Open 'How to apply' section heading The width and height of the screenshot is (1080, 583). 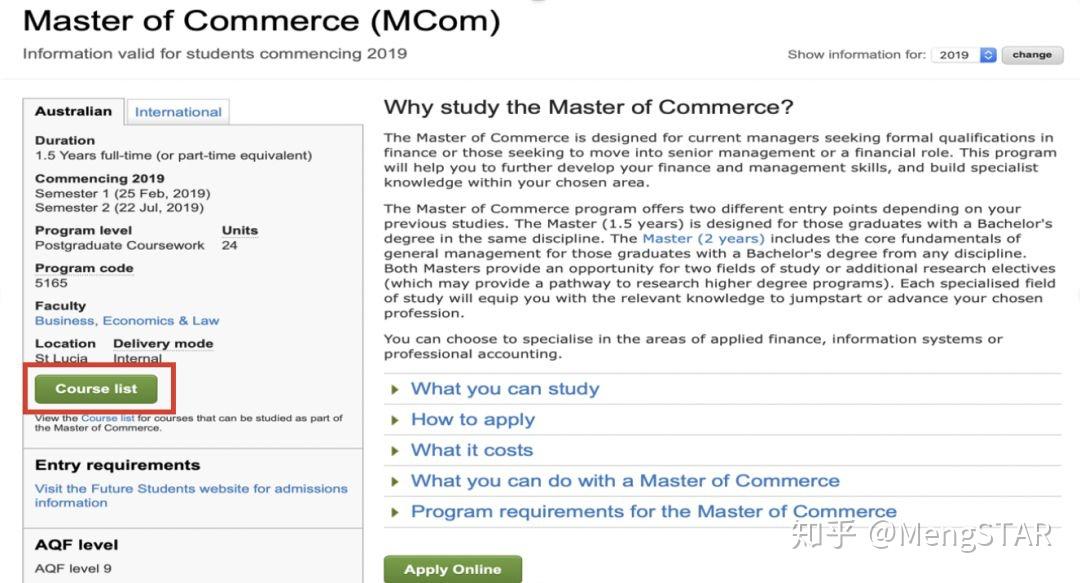click(472, 420)
